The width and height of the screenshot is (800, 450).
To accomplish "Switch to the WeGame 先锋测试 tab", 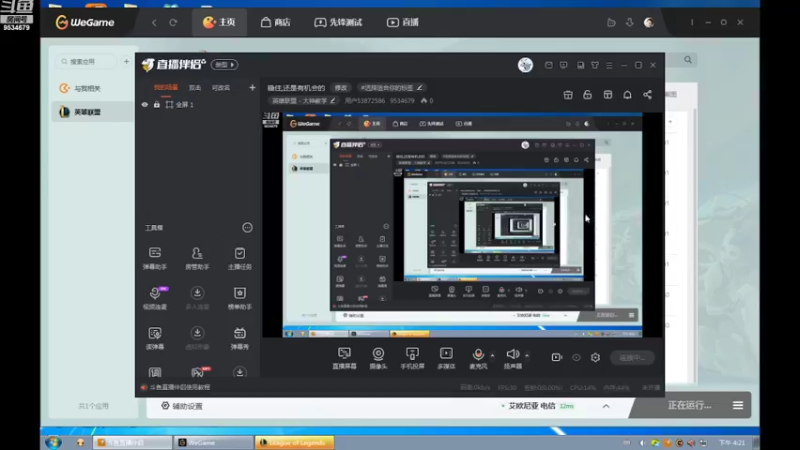I will point(338,22).
